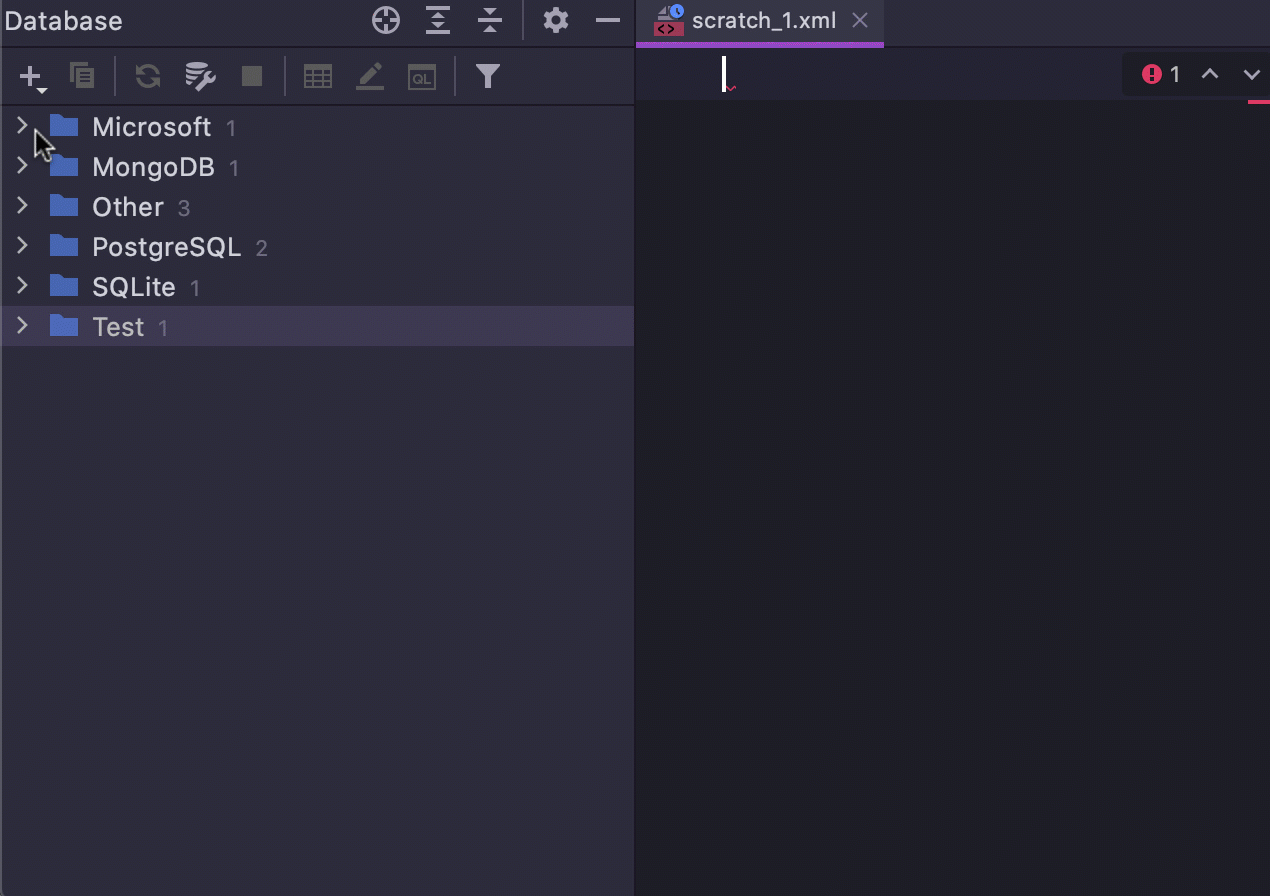The height and width of the screenshot is (896, 1270).
Task: Expand the PostgreSQL folder chevron
Action: click(22, 246)
